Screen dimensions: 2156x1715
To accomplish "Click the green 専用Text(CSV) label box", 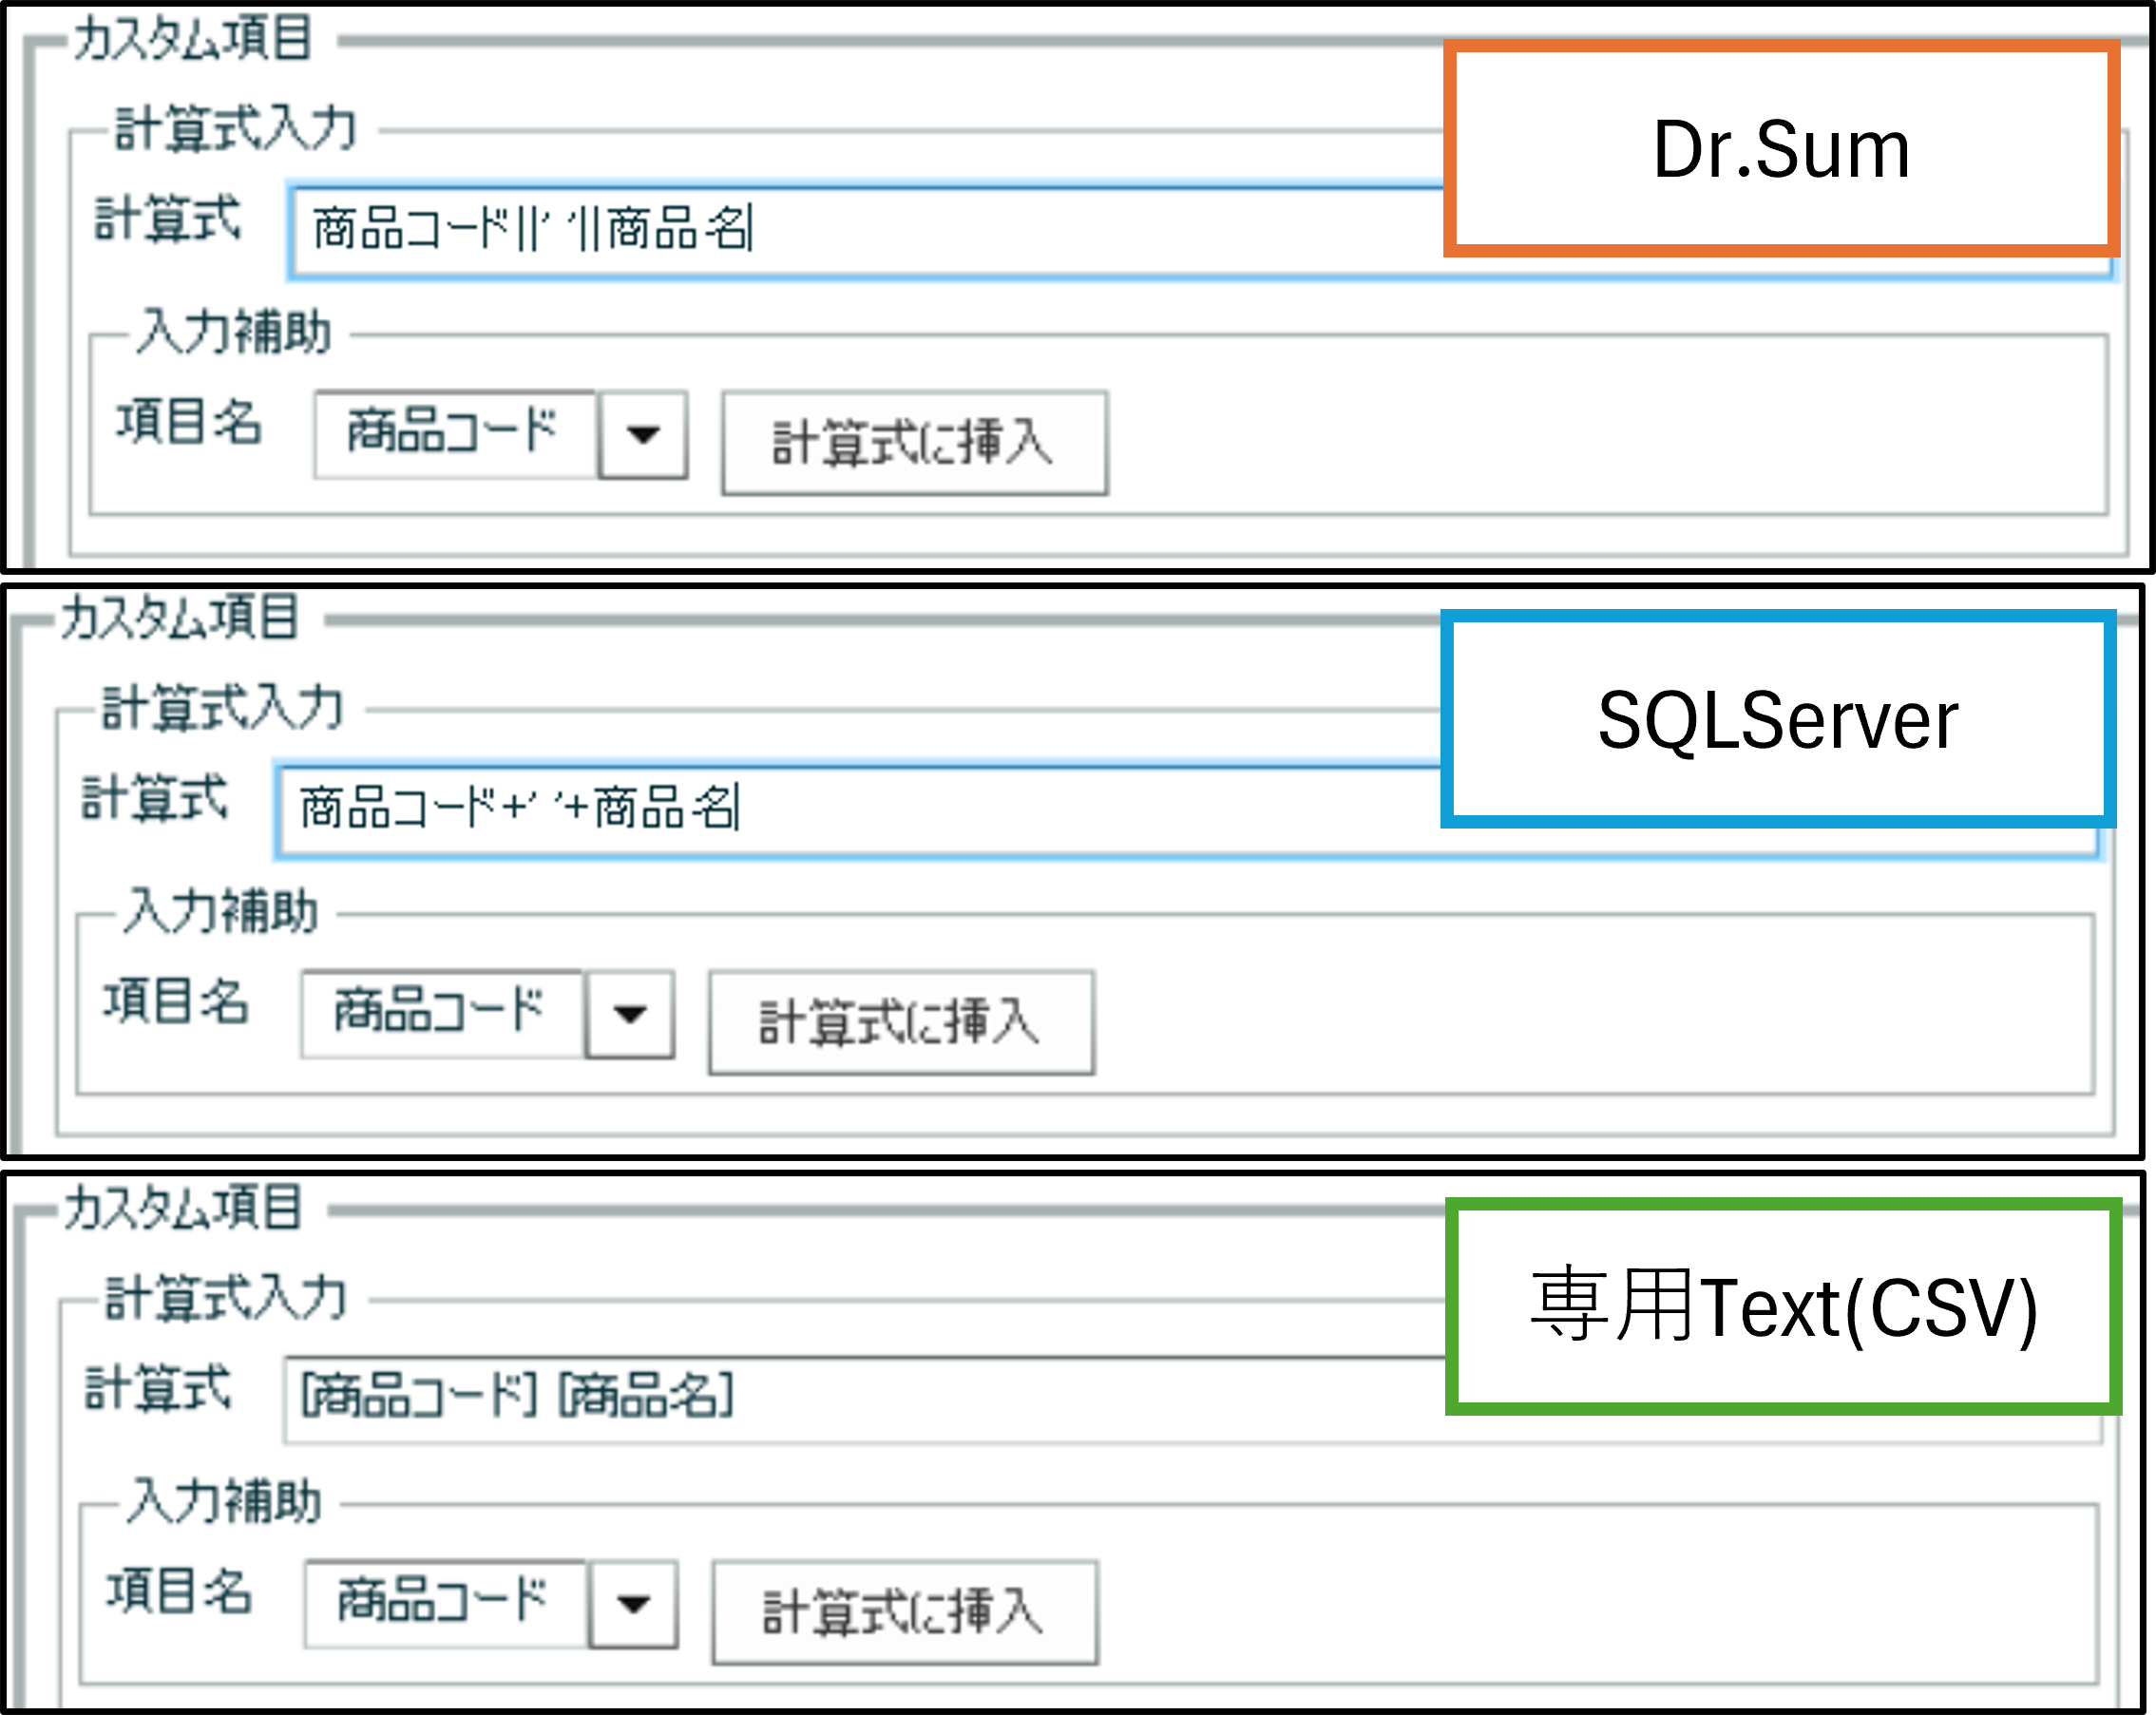I will point(1782,1307).
